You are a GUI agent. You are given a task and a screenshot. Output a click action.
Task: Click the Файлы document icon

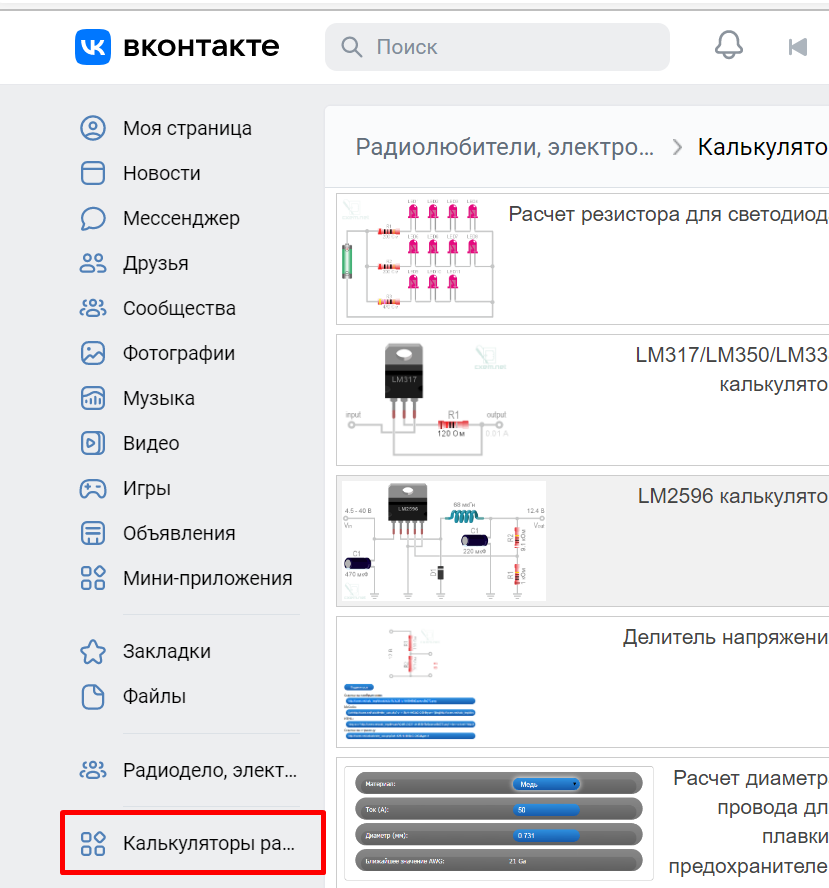93,696
